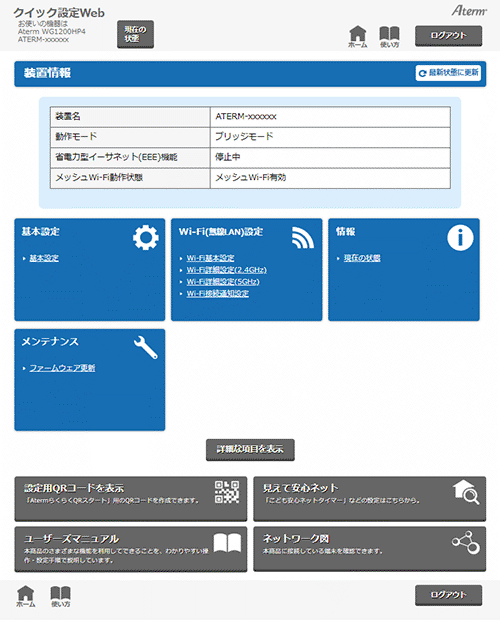The height and width of the screenshot is (627, 500).
Task: Click the メンテナンス panel heading
Action: coord(50,341)
